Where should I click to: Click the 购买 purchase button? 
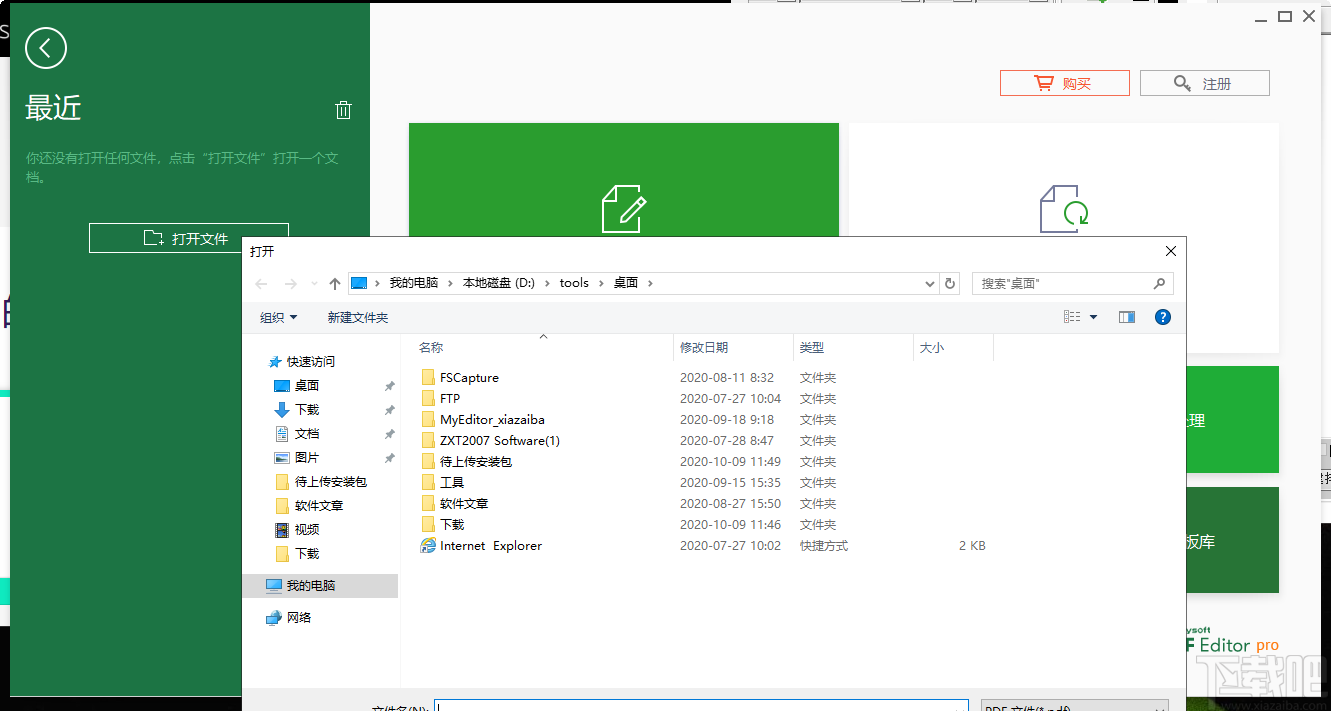click(1065, 83)
